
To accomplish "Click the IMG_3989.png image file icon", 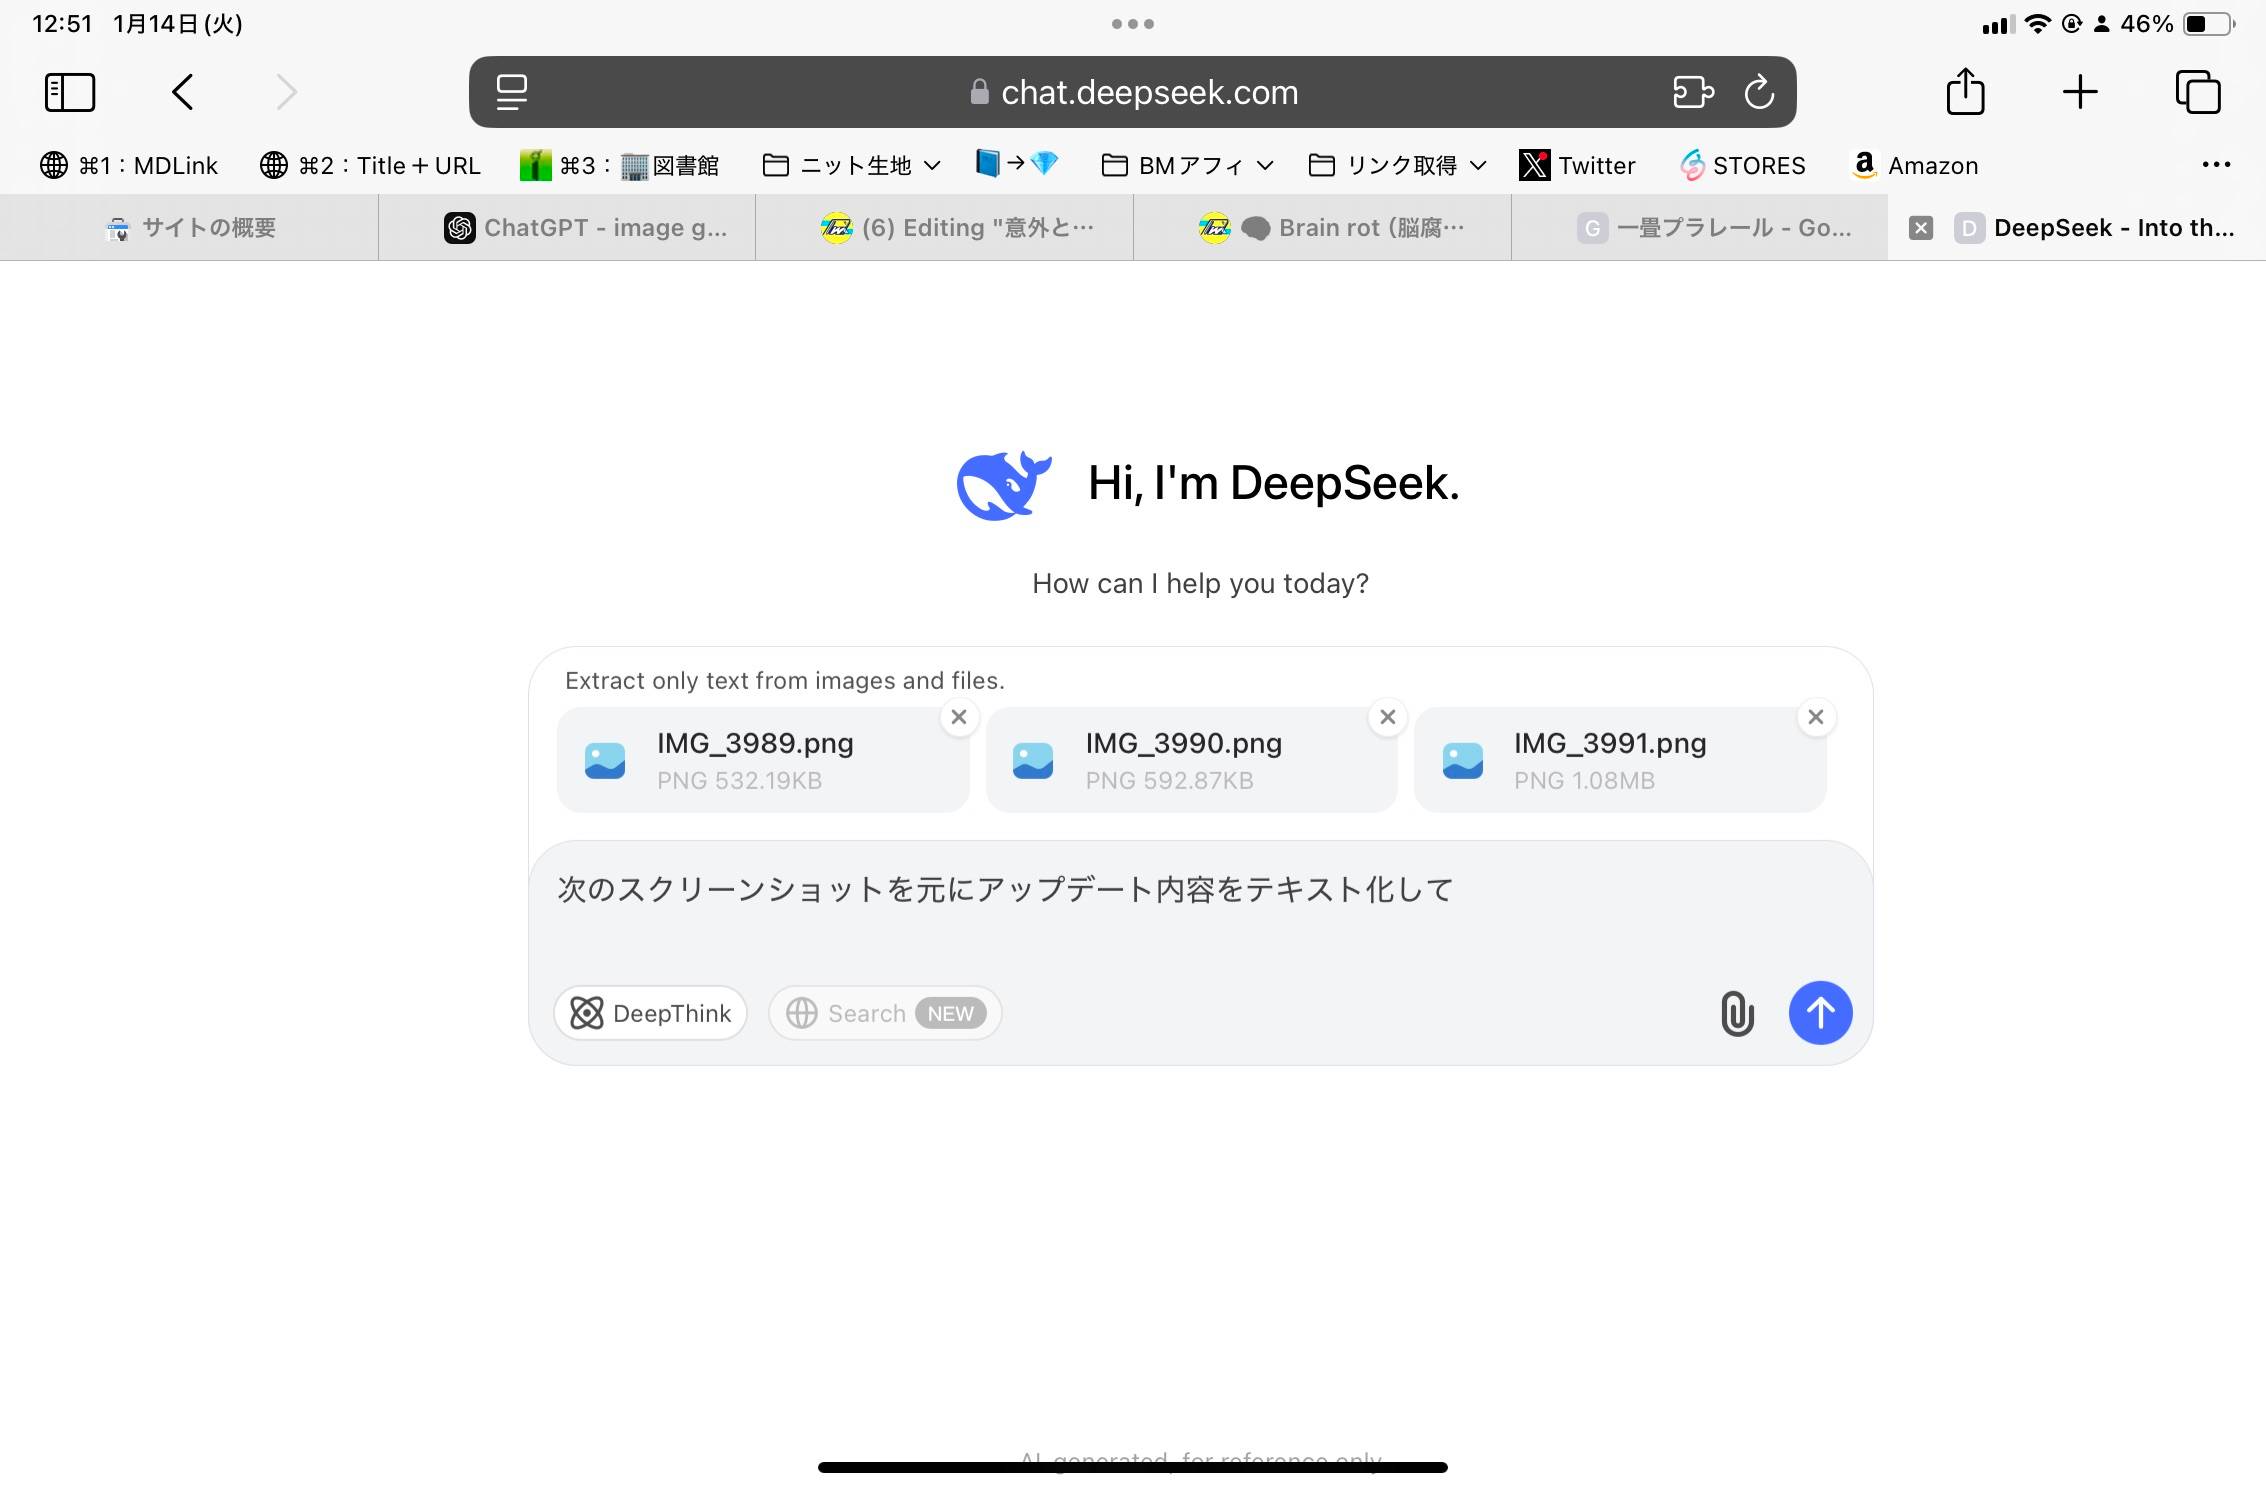I will (x=605, y=761).
